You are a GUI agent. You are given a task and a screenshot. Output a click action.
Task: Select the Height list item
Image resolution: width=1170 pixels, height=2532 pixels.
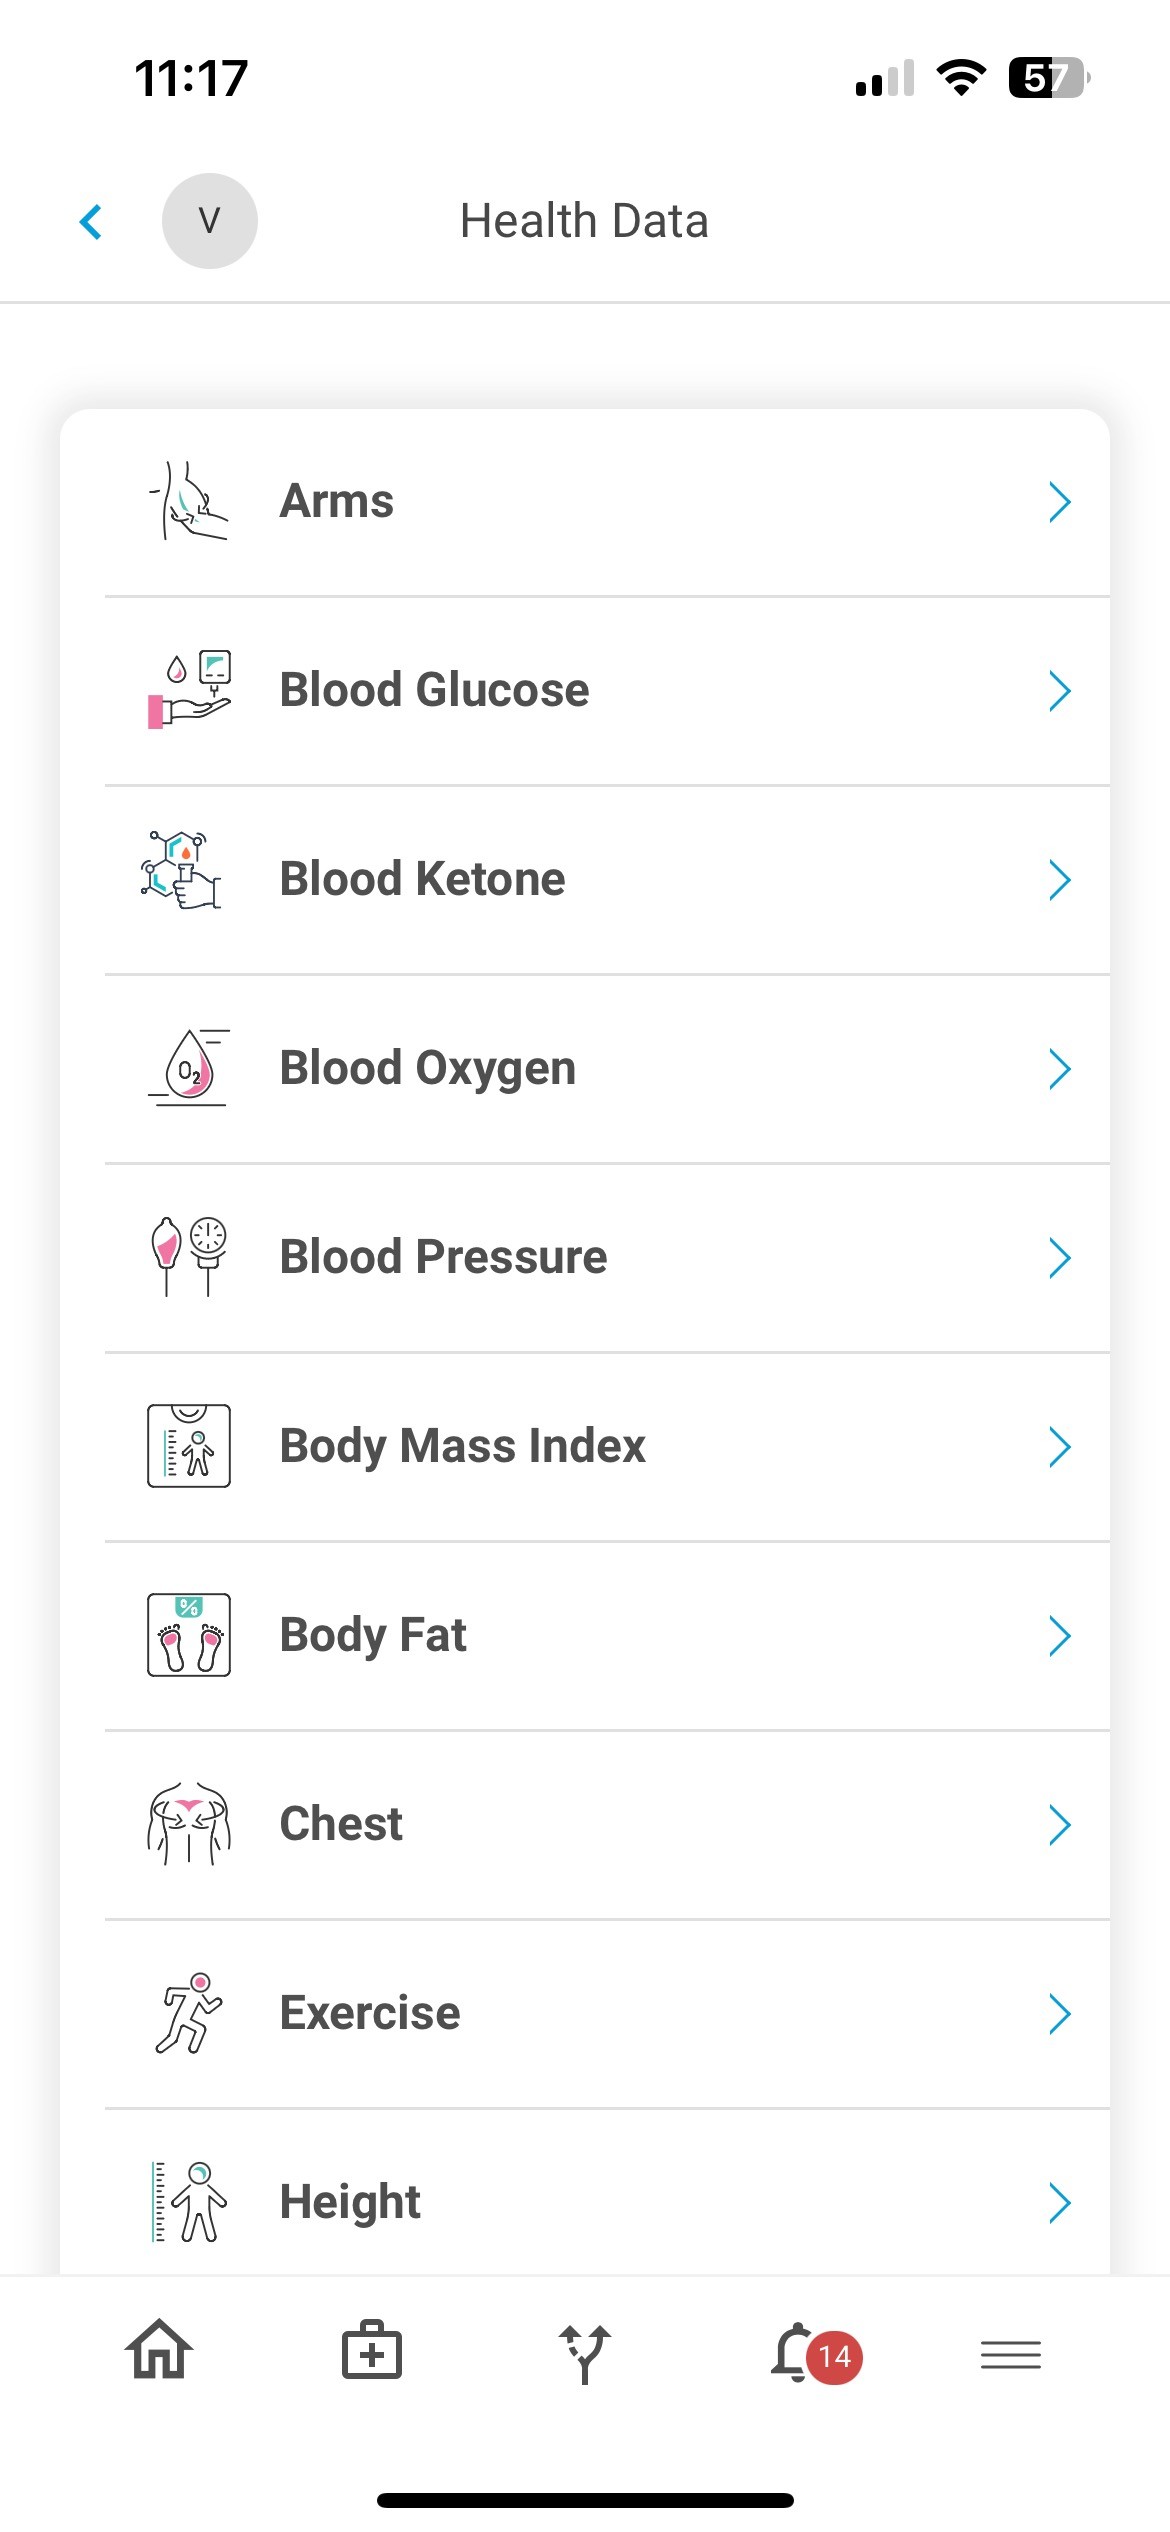tap(351, 2202)
